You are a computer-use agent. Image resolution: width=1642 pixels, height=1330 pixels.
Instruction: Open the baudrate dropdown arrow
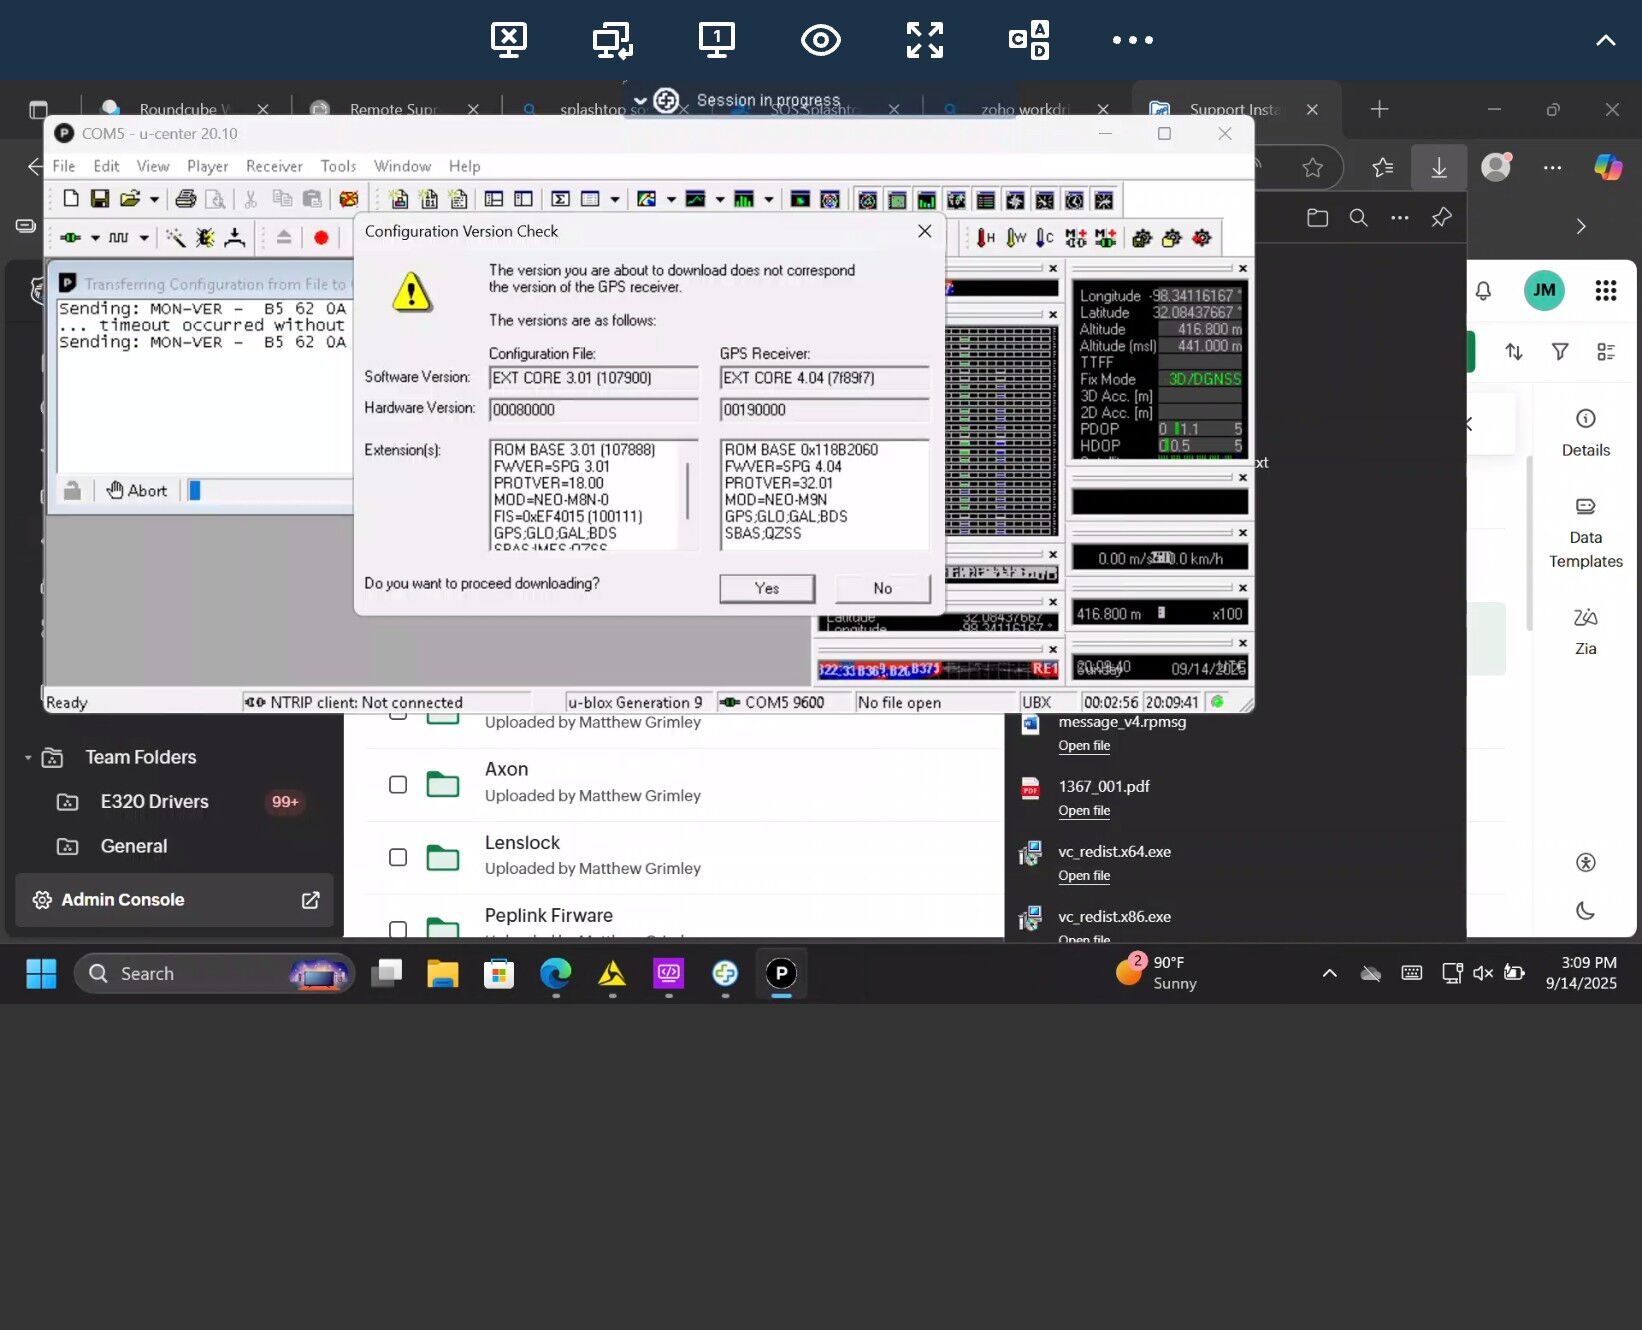coord(144,238)
